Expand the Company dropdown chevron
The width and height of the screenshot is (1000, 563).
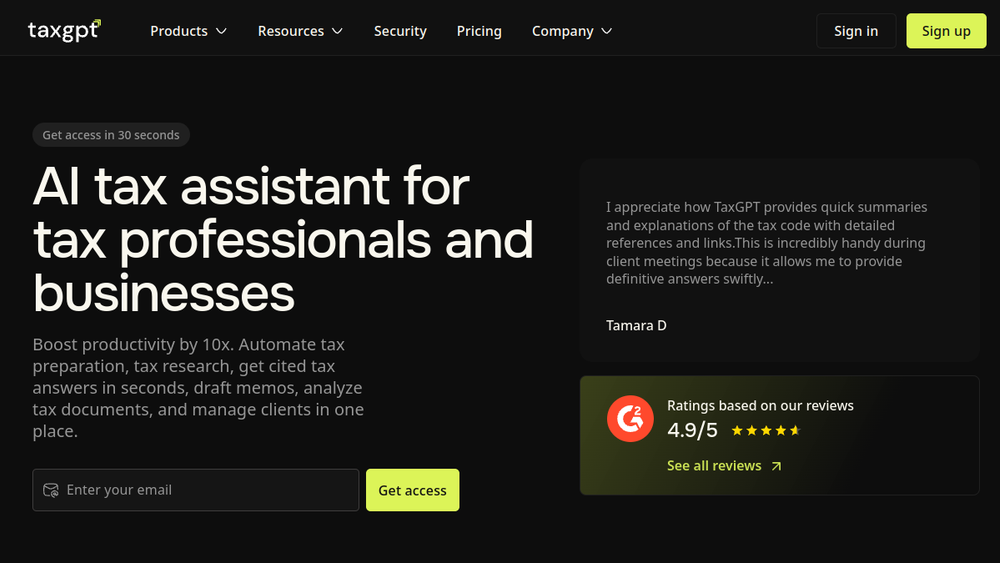coord(607,31)
